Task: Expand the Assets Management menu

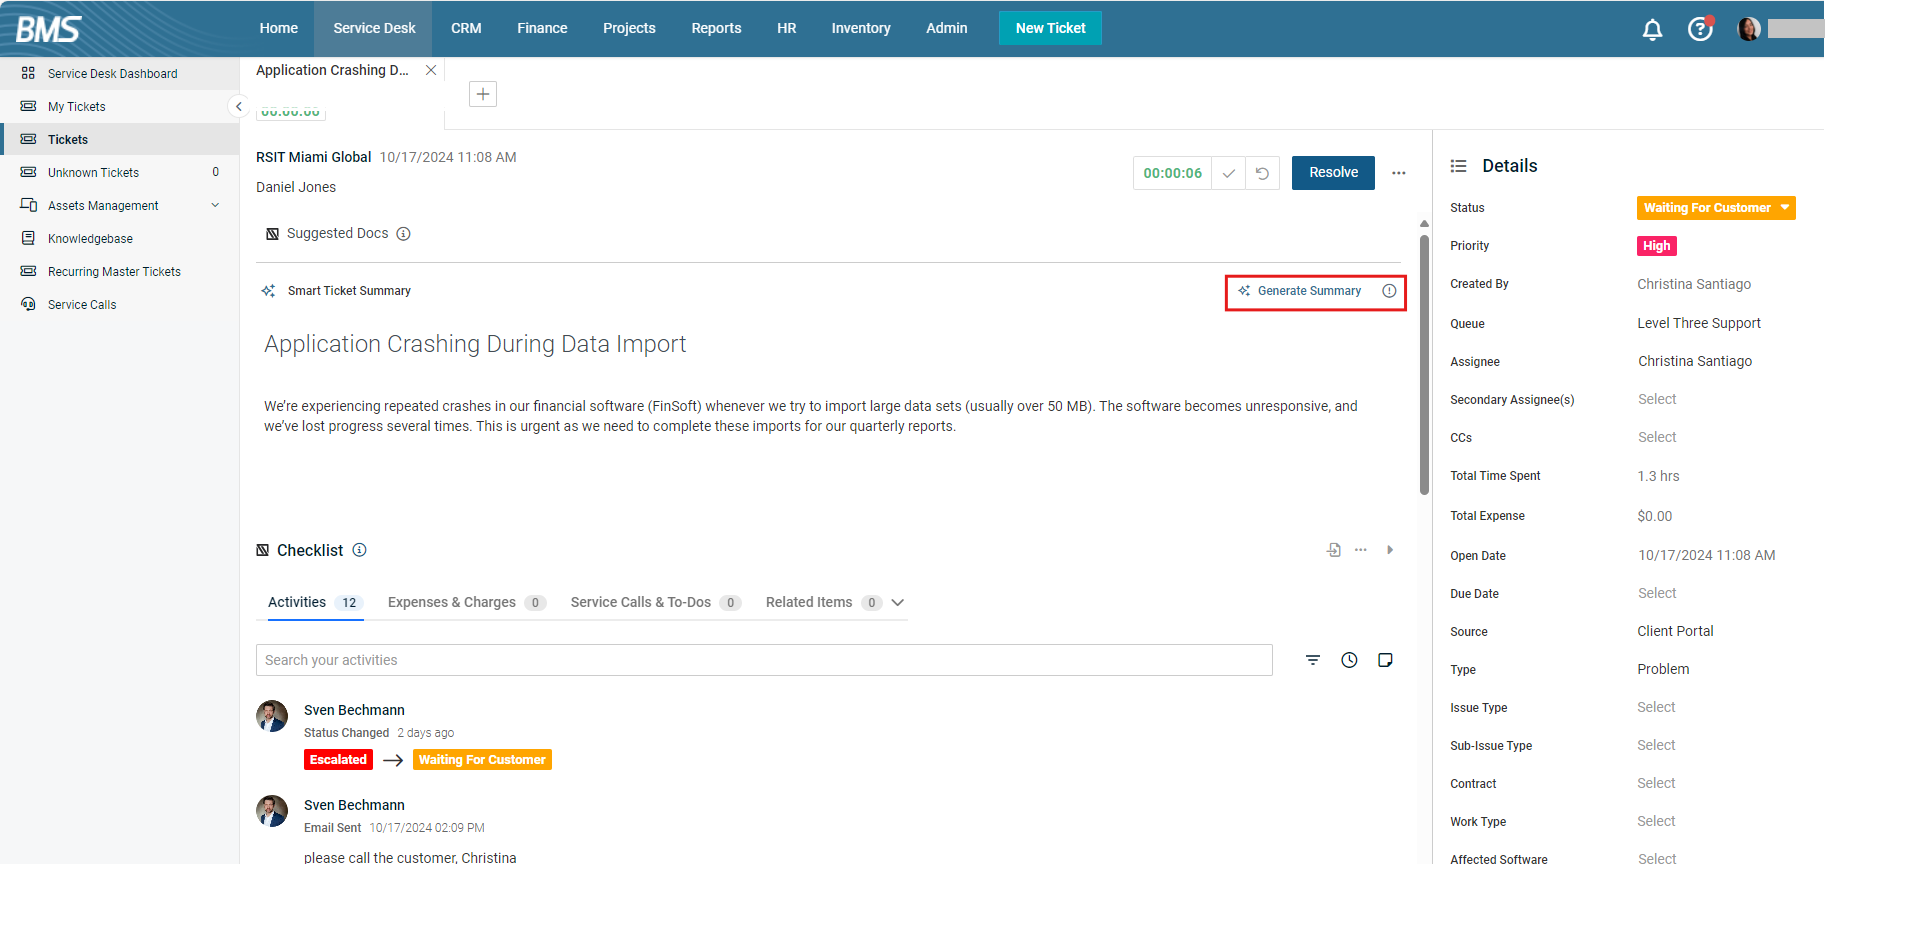Action: click(x=215, y=205)
